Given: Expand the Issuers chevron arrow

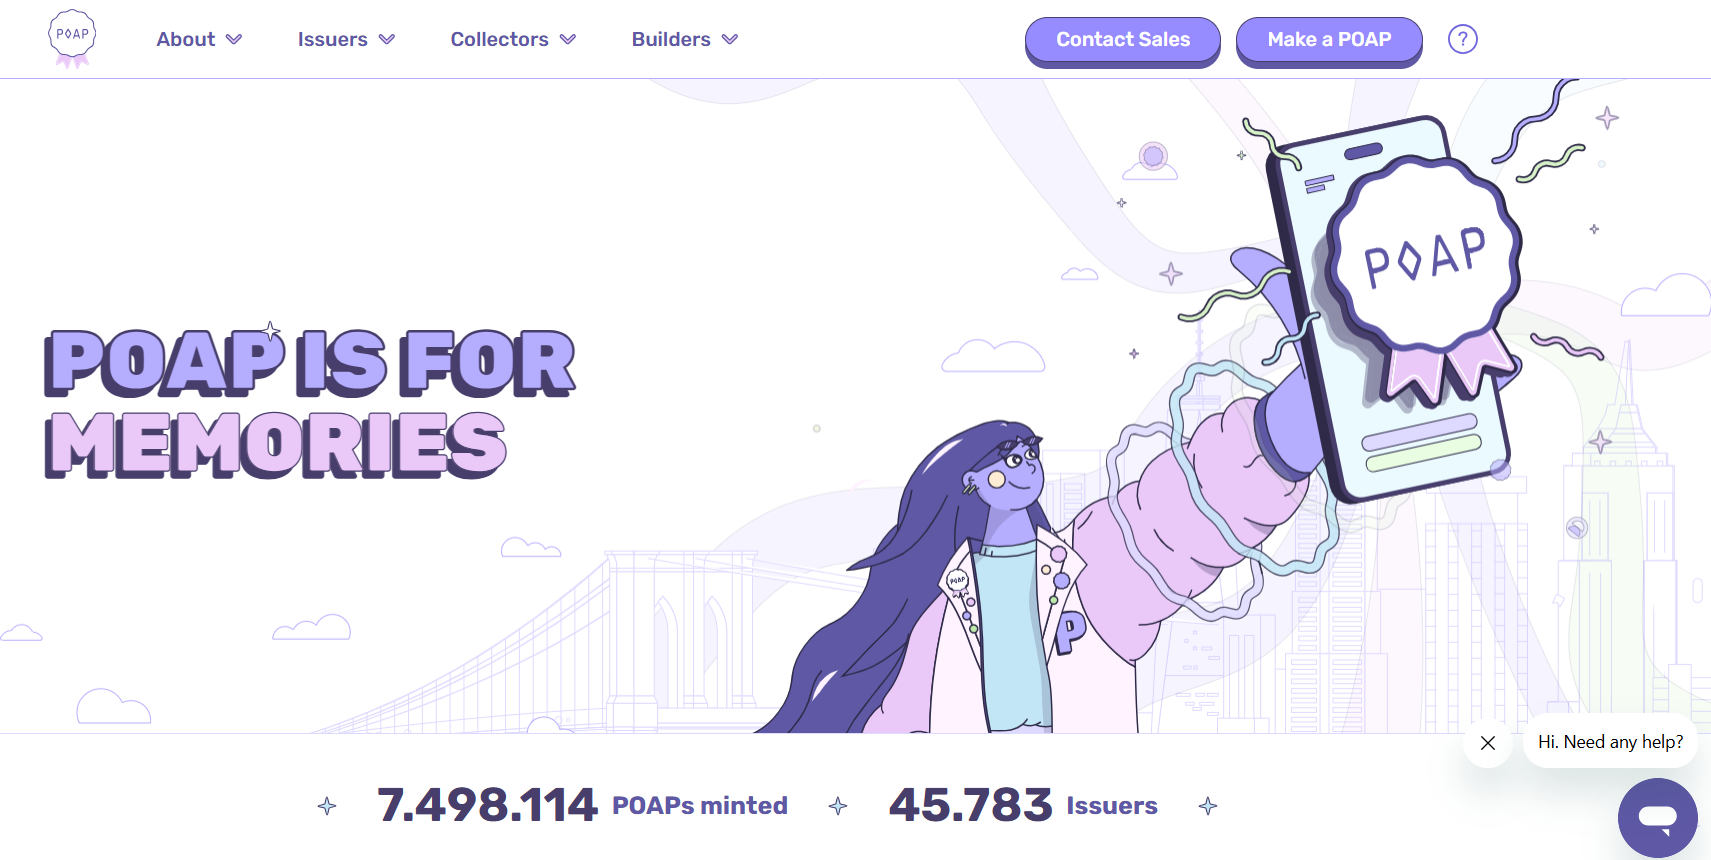Looking at the screenshot, I should coord(387,40).
